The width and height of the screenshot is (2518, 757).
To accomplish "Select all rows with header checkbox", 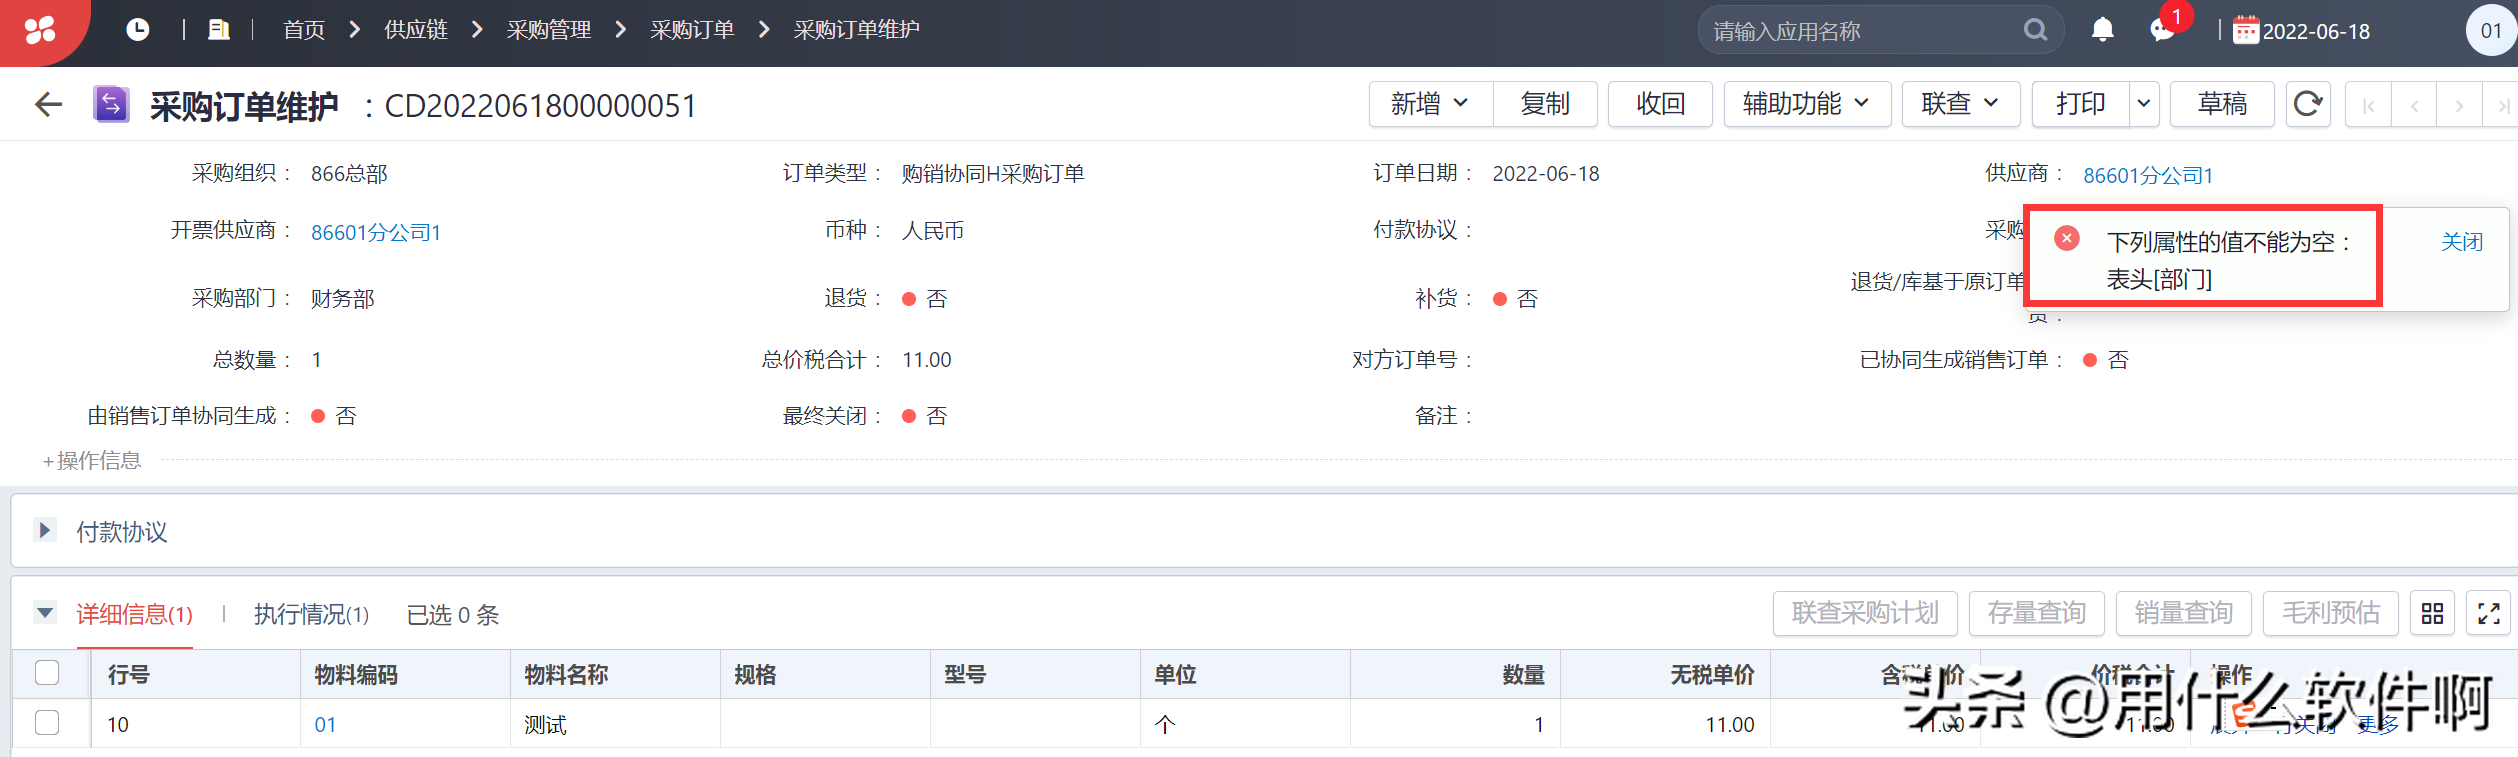I will coord(47,673).
